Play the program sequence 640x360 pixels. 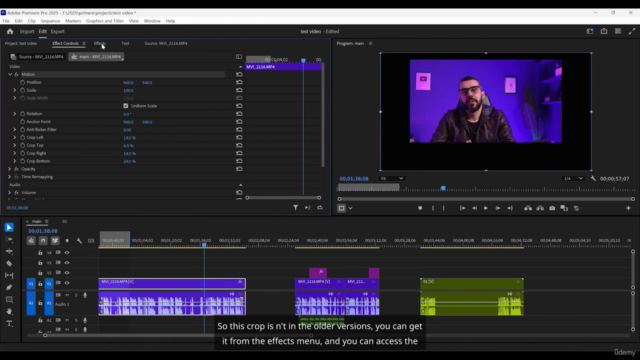486,208
